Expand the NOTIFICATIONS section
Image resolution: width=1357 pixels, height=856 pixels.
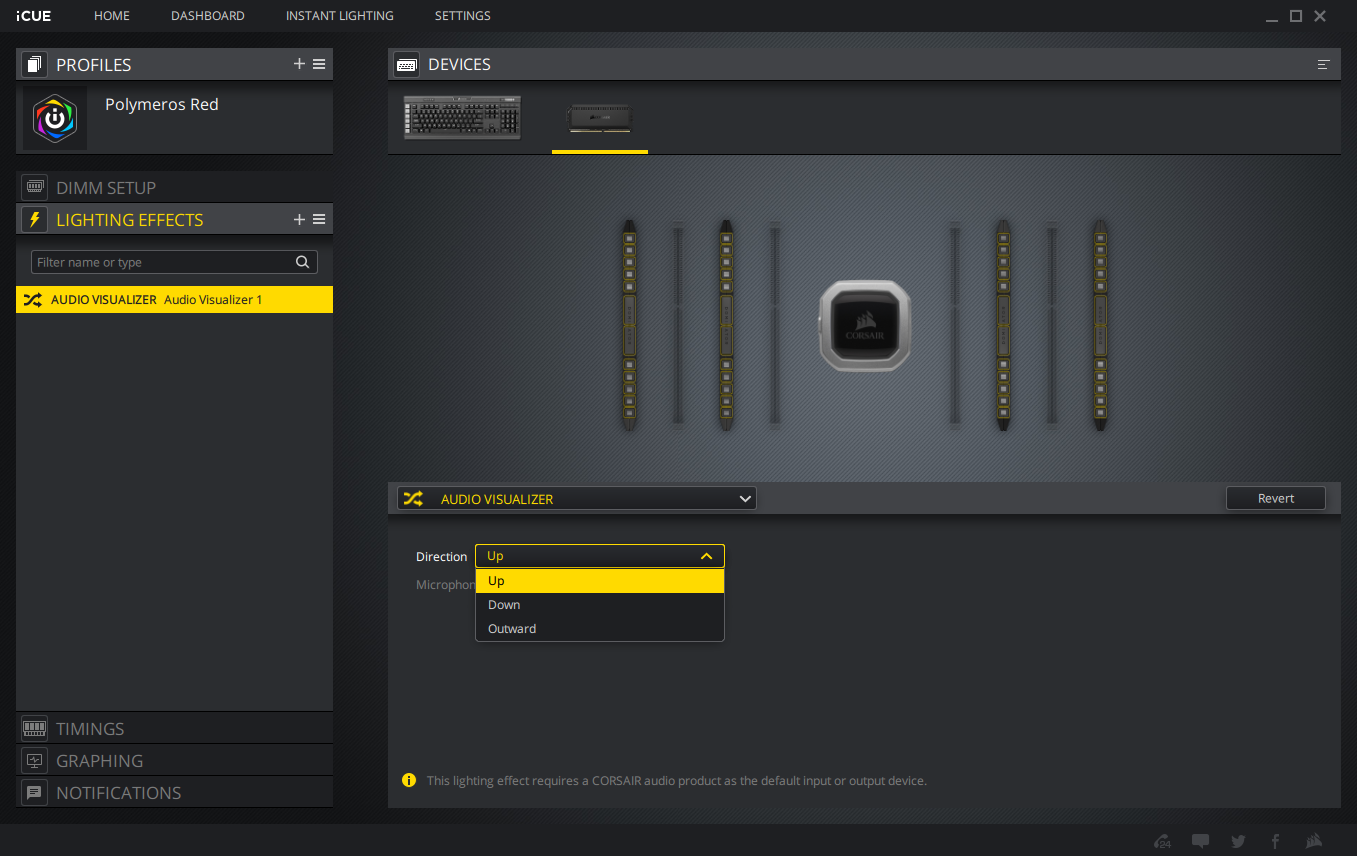point(175,793)
